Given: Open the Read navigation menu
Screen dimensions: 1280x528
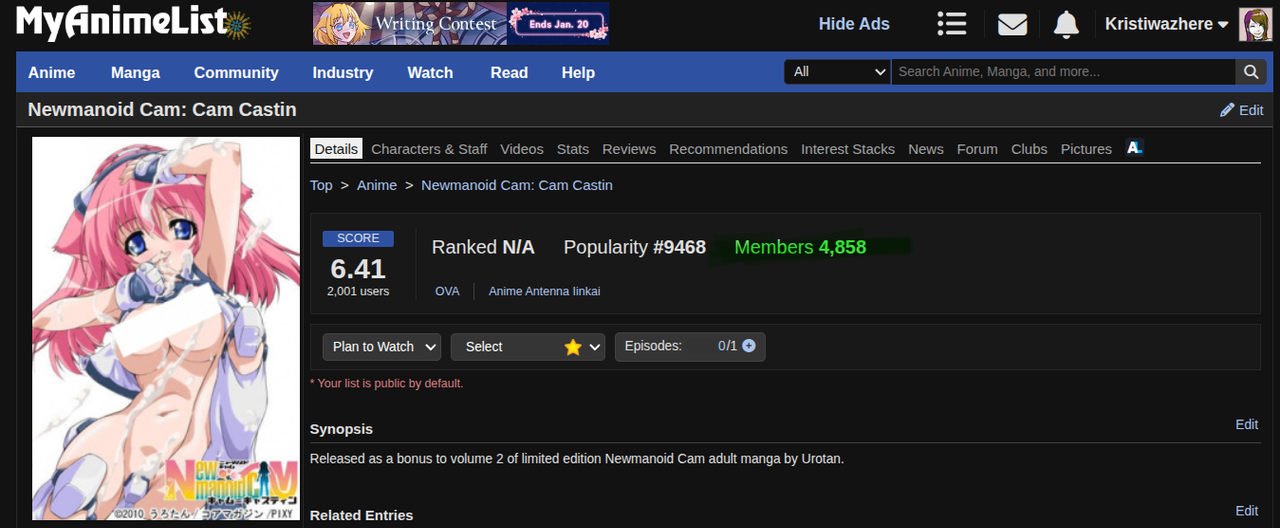Looking at the screenshot, I should click(x=509, y=72).
